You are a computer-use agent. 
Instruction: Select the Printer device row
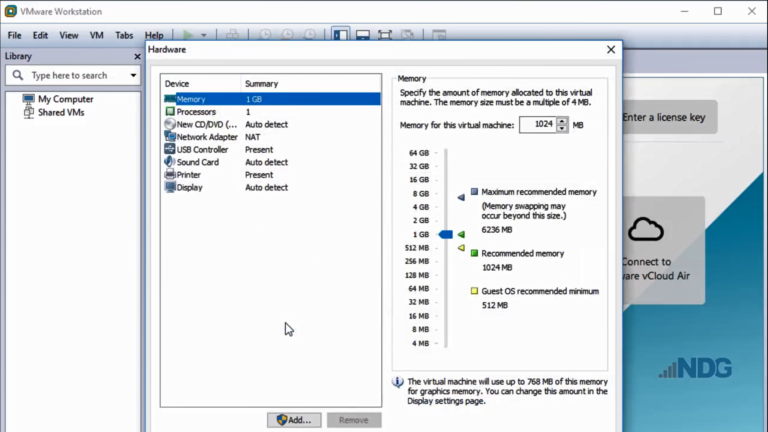(272, 175)
